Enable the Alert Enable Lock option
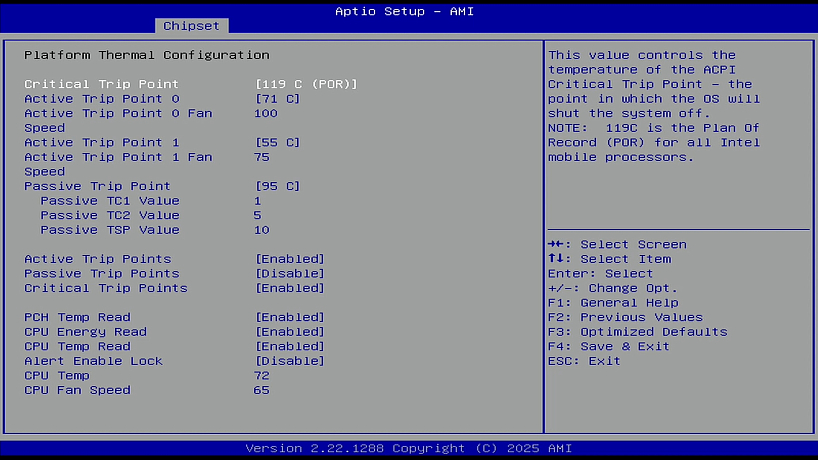Screen dimensions: 818x460 point(290,361)
